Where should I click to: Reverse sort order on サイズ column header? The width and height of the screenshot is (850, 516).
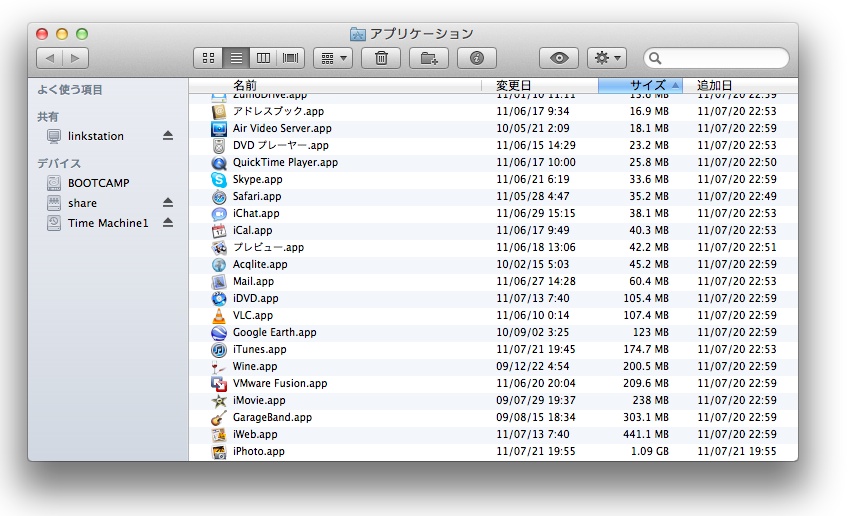[x=640, y=85]
